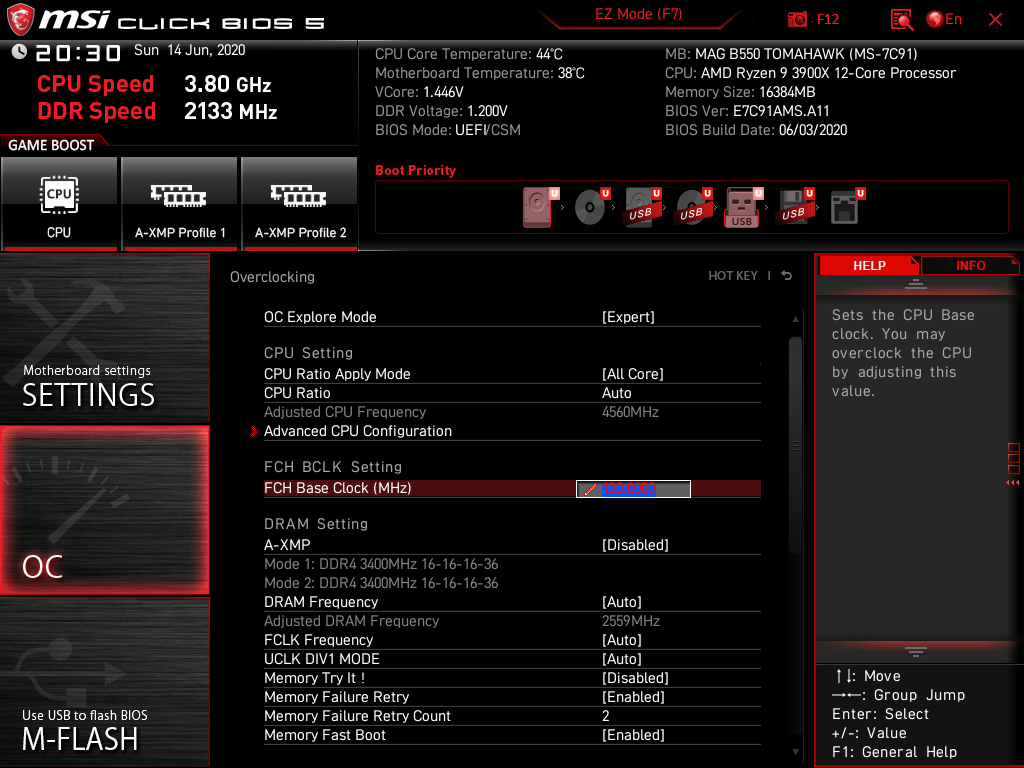This screenshot has height=768, width=1024.
Task: Click the GAME BOOST header label
Action: pyautogui.click(x=51, y=145)
